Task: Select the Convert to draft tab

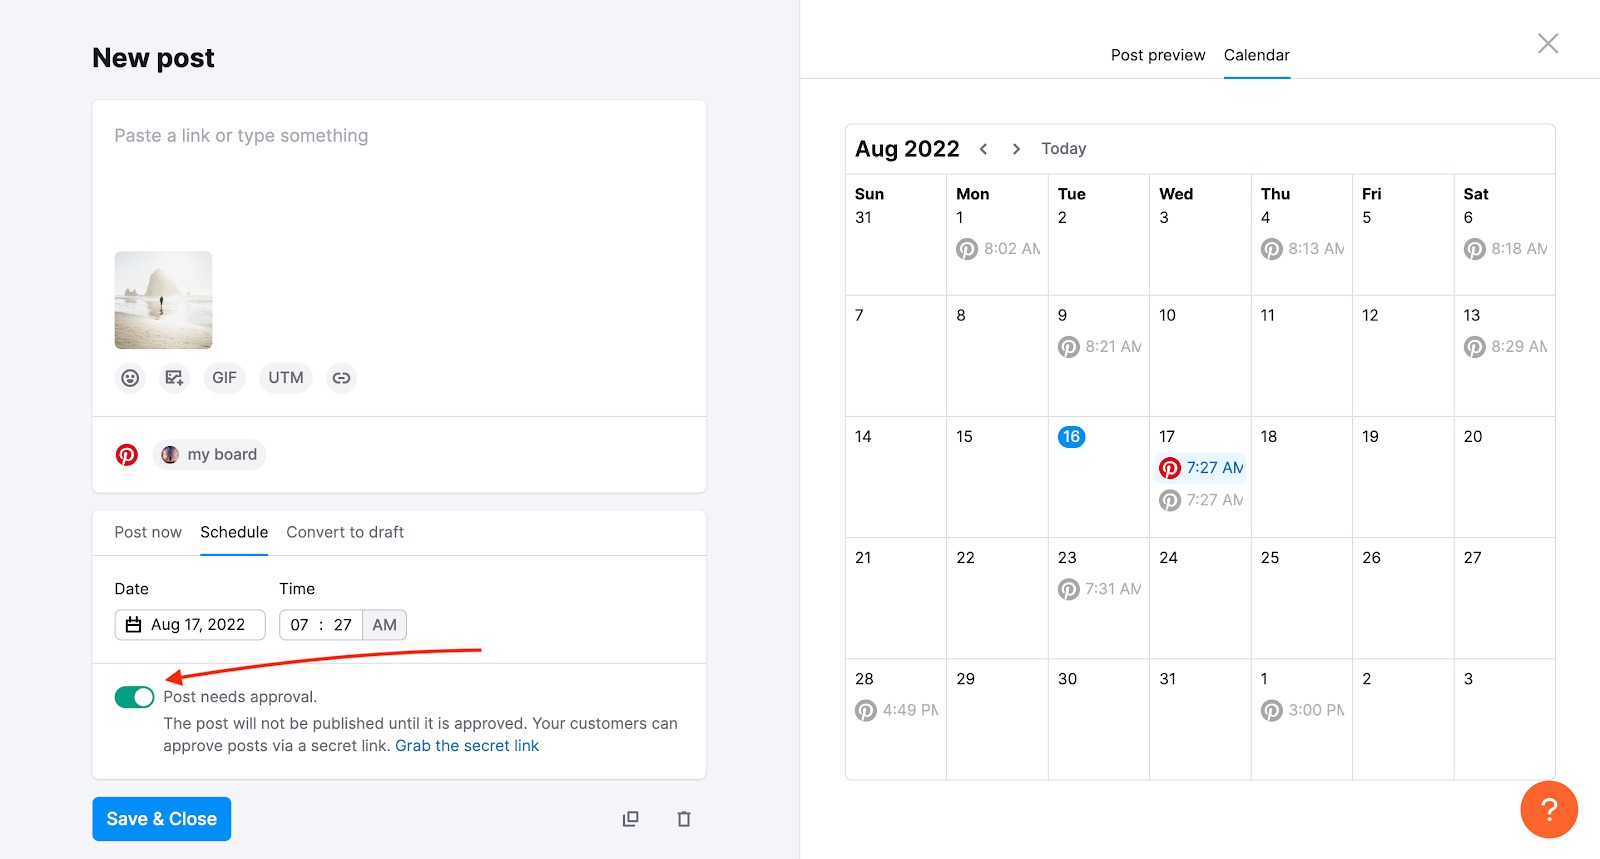Action: tap(344, 532)
